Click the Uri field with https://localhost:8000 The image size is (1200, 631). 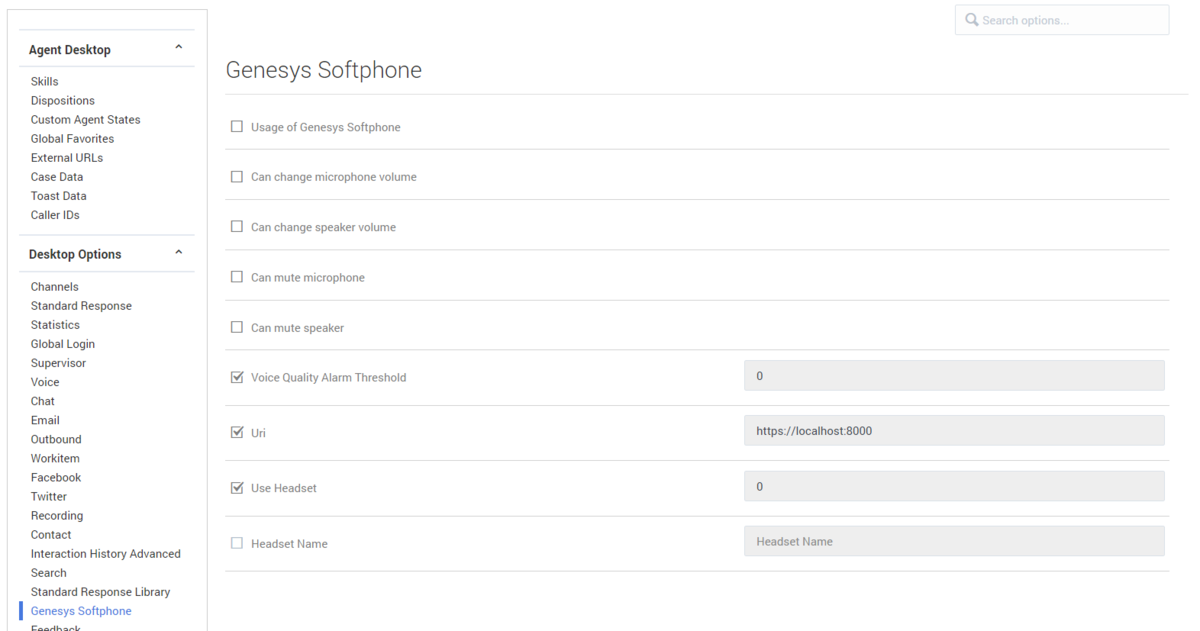(954, 431)
